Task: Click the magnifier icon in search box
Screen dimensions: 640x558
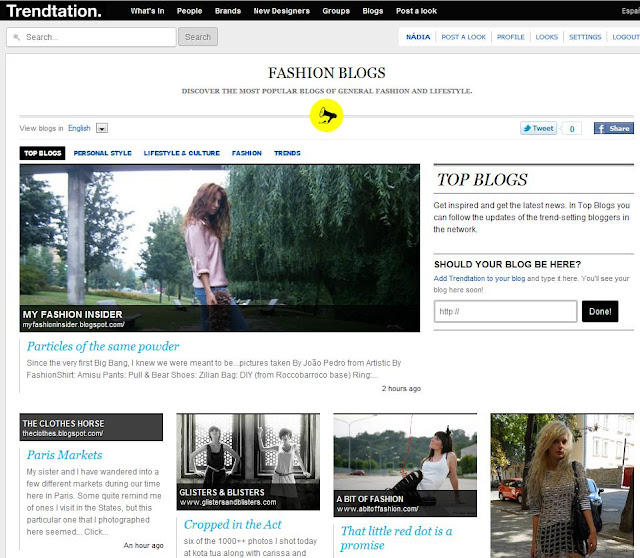Action: point(17,37)
